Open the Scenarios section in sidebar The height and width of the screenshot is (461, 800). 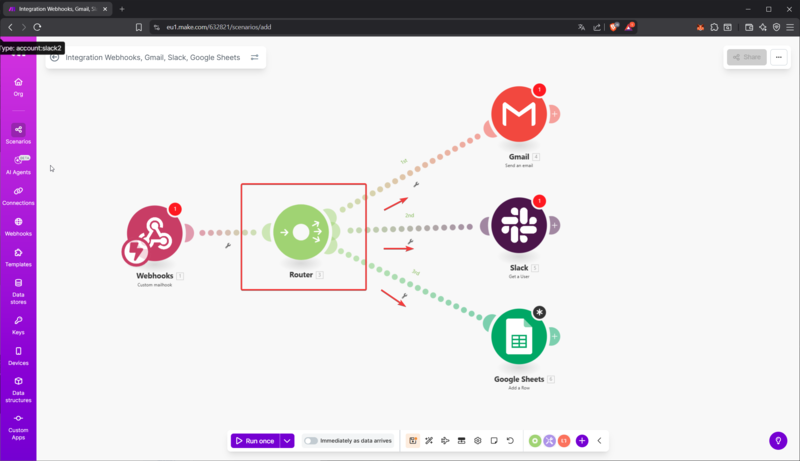tap(18, 134)
